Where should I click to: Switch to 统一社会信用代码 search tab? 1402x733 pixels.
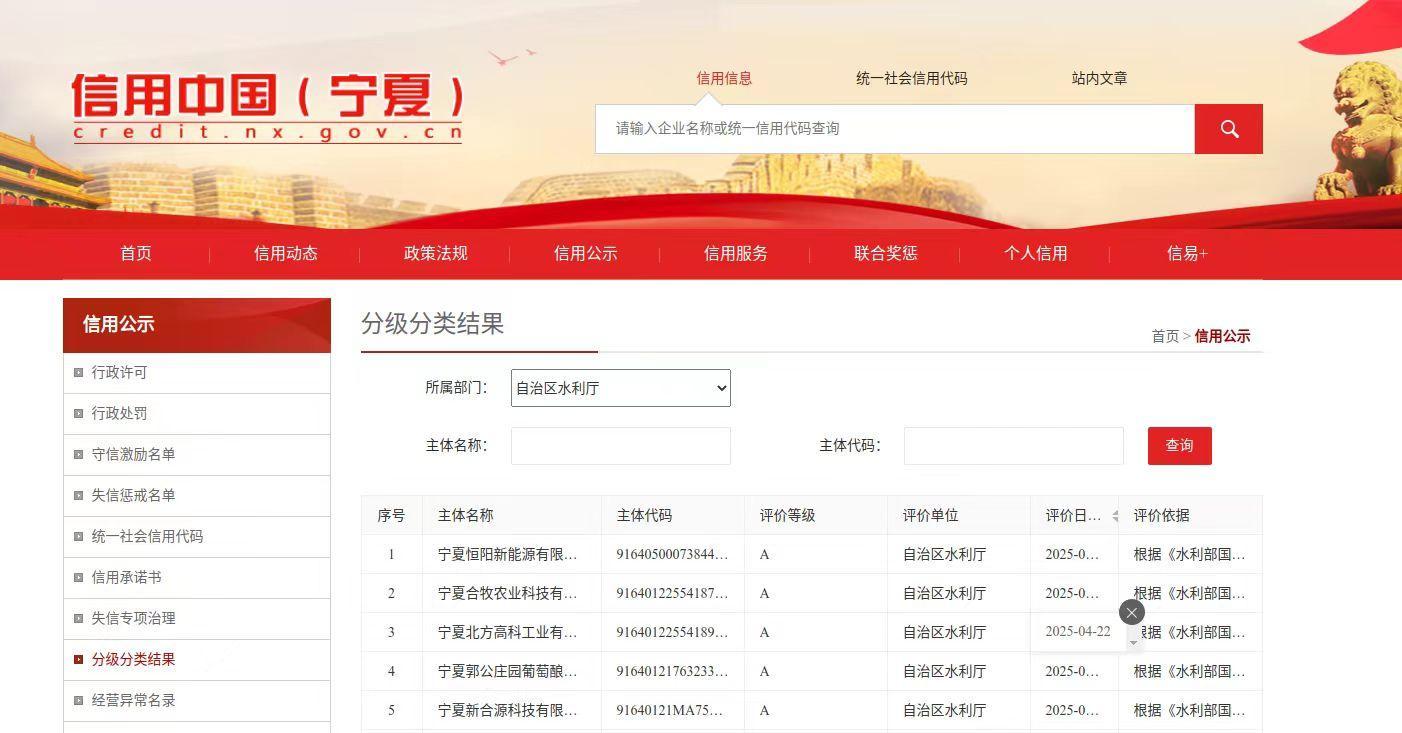tap(911, 78)
